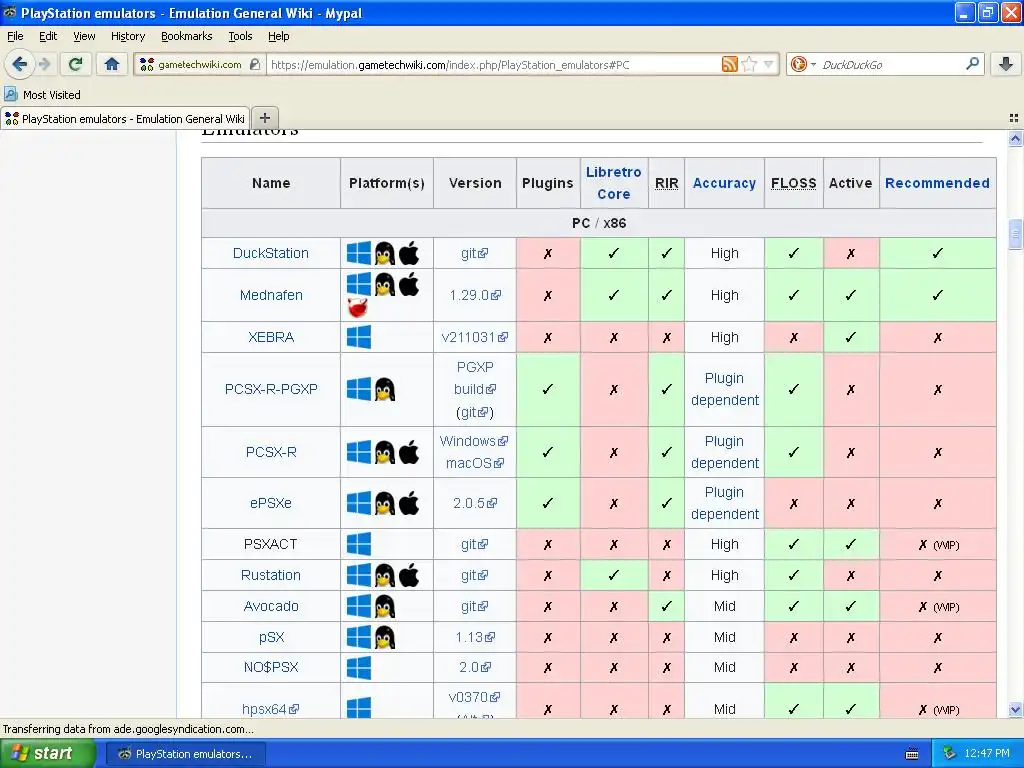Open the History menu
1024x768 pixels.
tap(127, 36)
